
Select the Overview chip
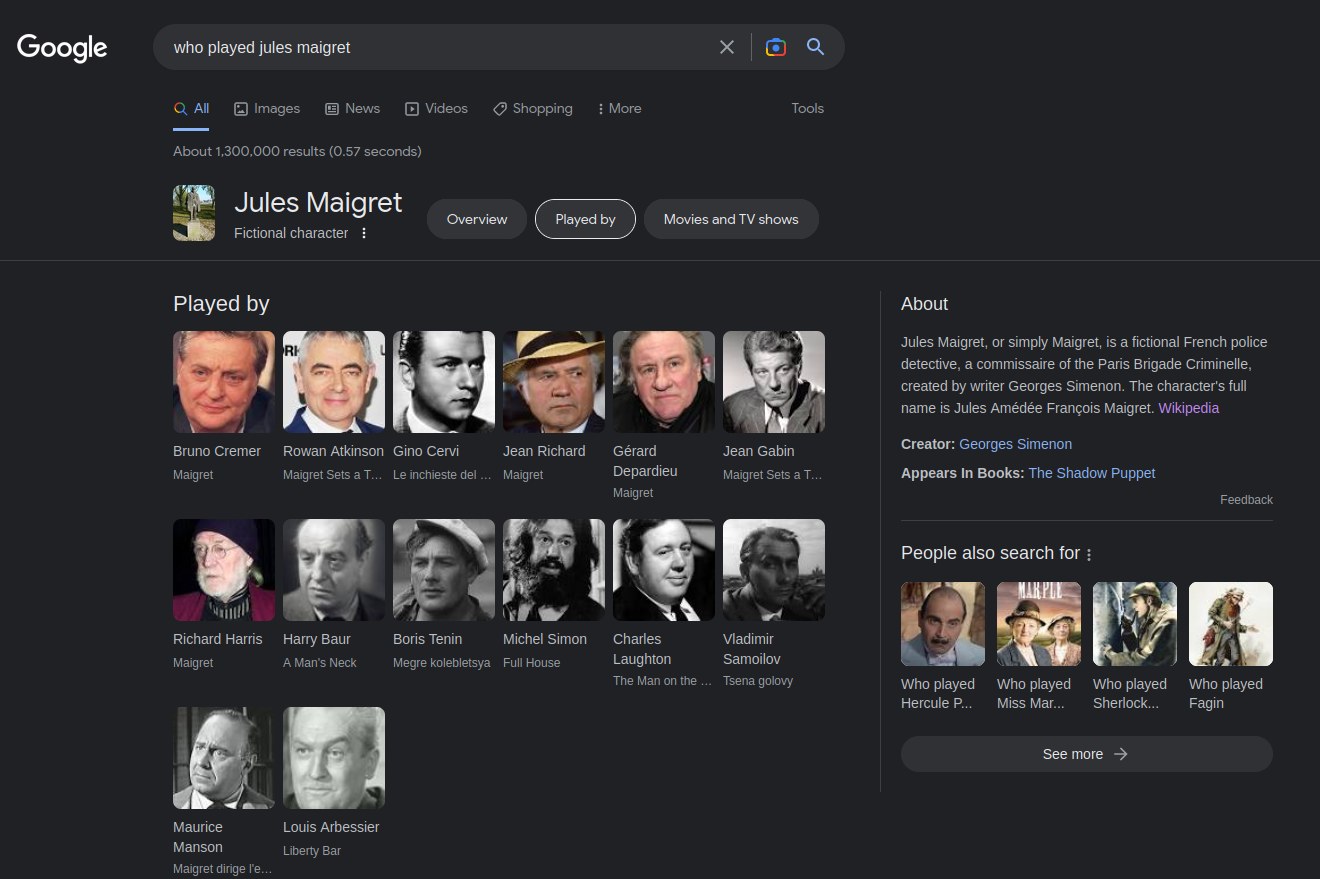tap(477, 219)
